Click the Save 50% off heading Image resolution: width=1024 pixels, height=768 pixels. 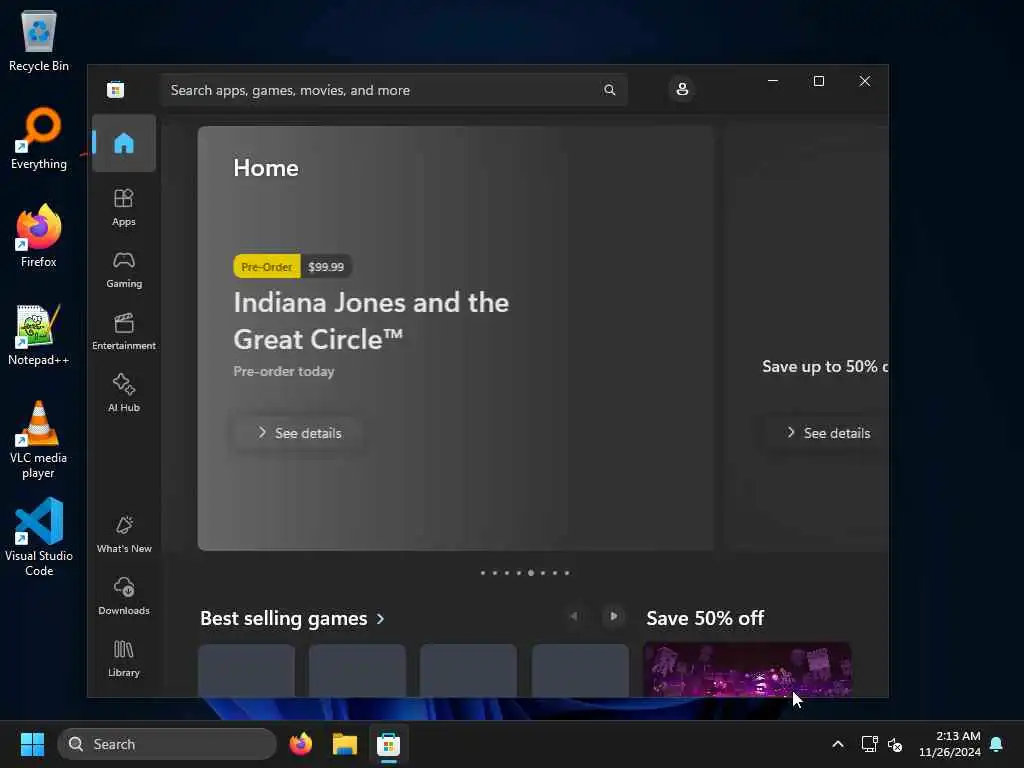(705, 618)
